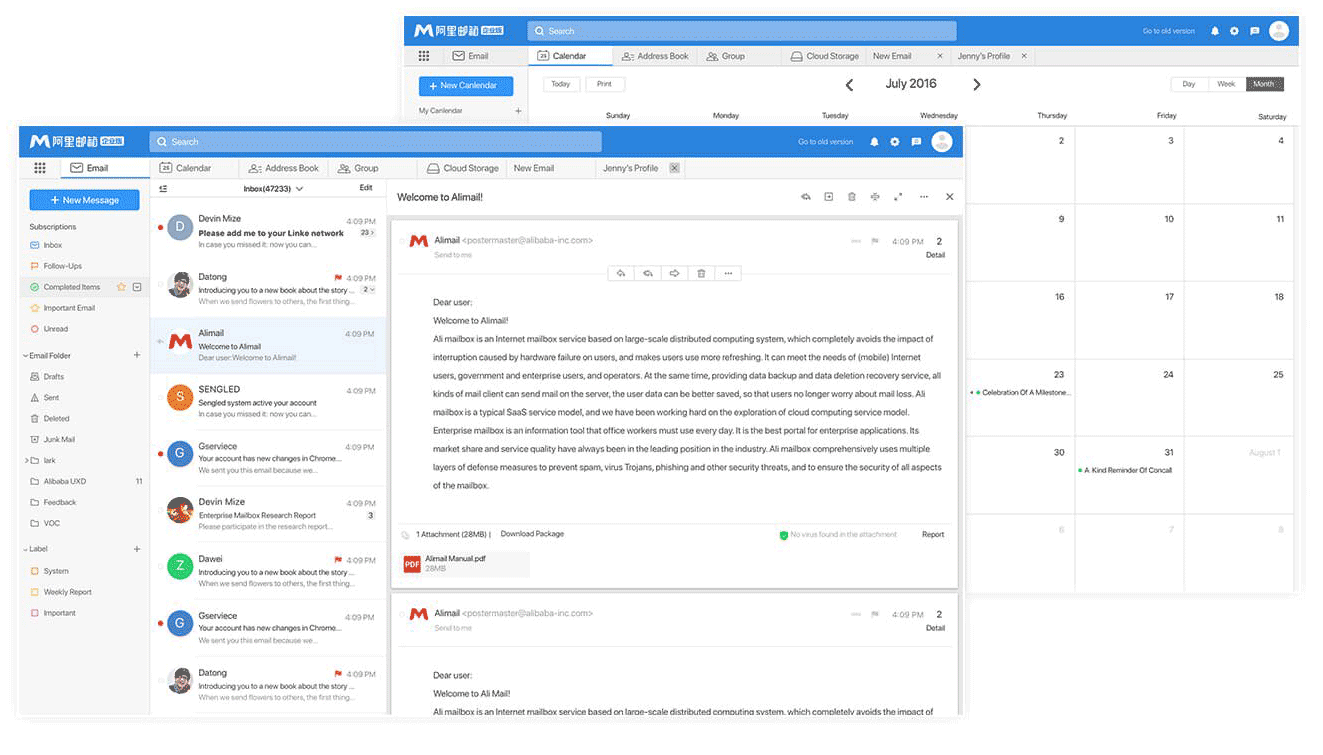Switch the Calendar window to Week view
Image resolution: width=1323 pixels, height=755 pixels.
(1226, 84)
